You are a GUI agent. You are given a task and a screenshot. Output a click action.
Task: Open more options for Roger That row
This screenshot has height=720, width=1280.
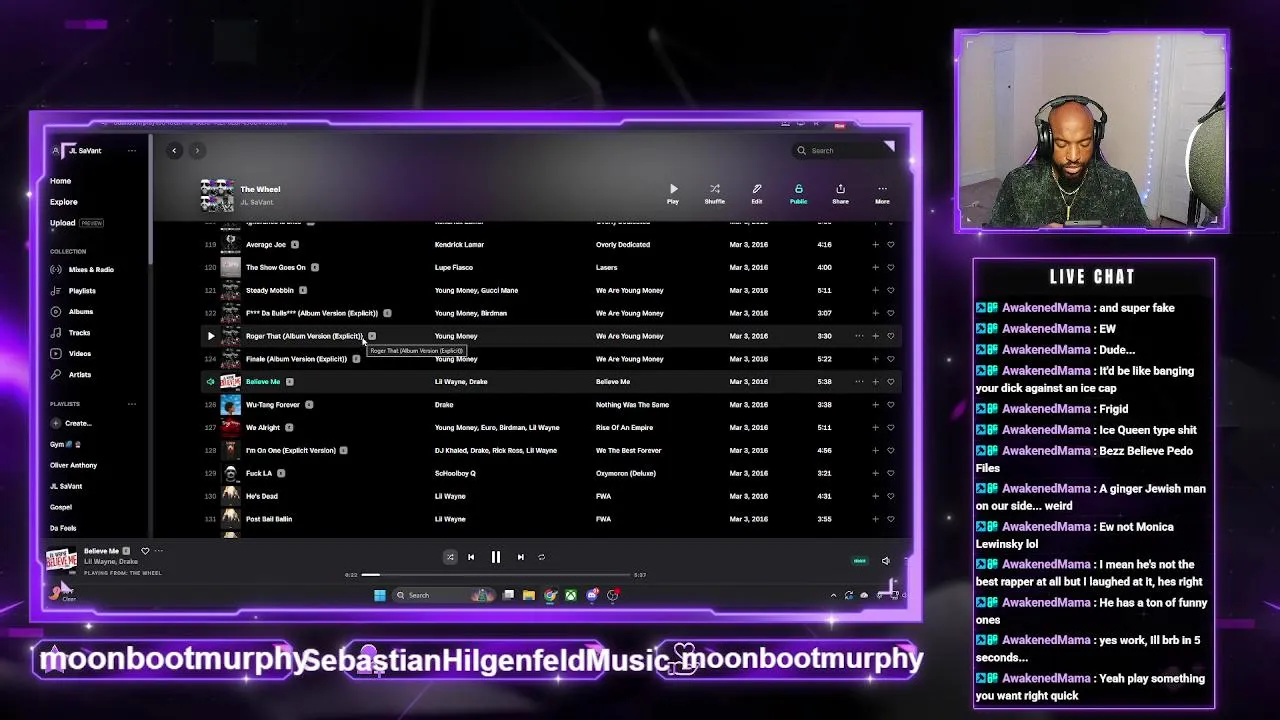(859, 336)
